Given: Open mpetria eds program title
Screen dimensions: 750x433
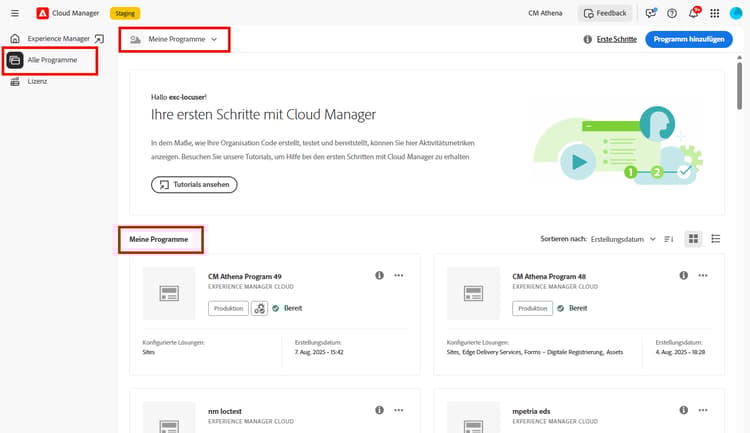Looking at the screenshot, I should pyautogui.click(x=531, y=411).
